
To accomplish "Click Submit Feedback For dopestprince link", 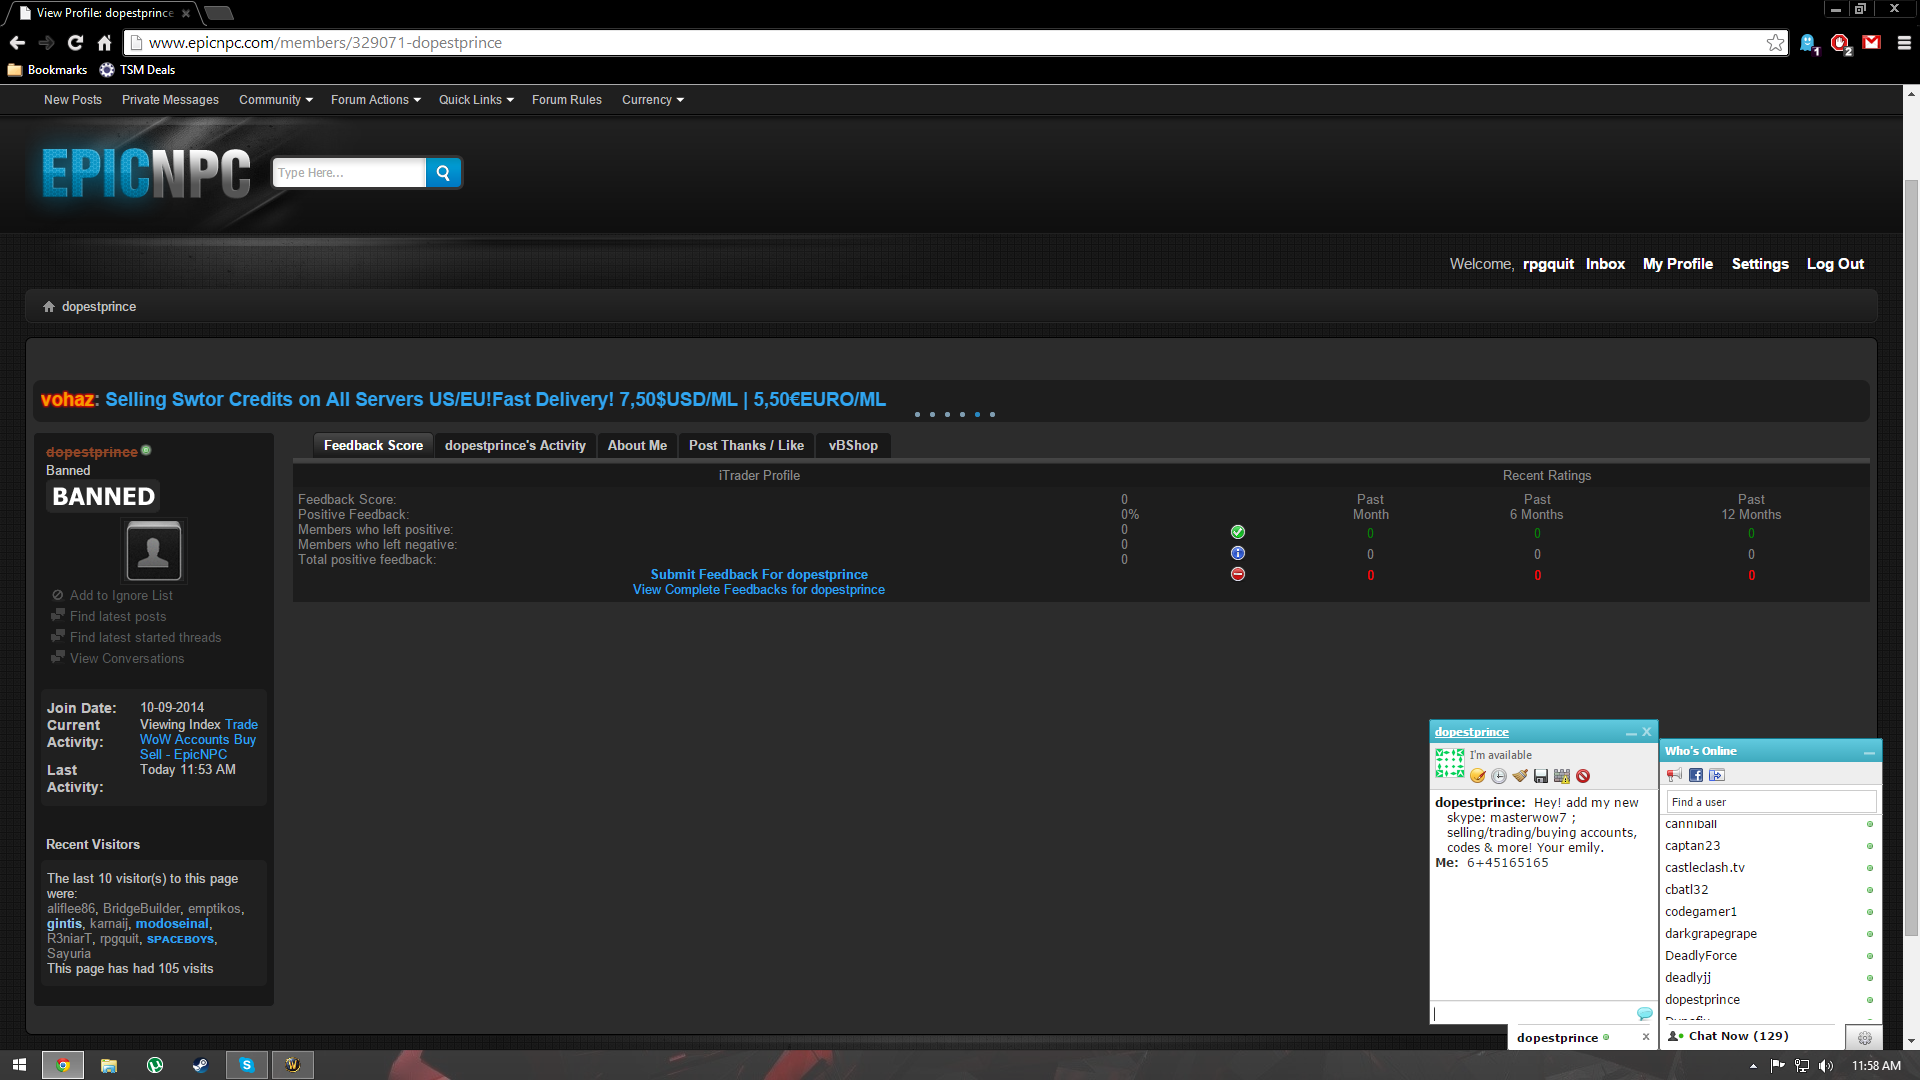I will tap(759, 575).
